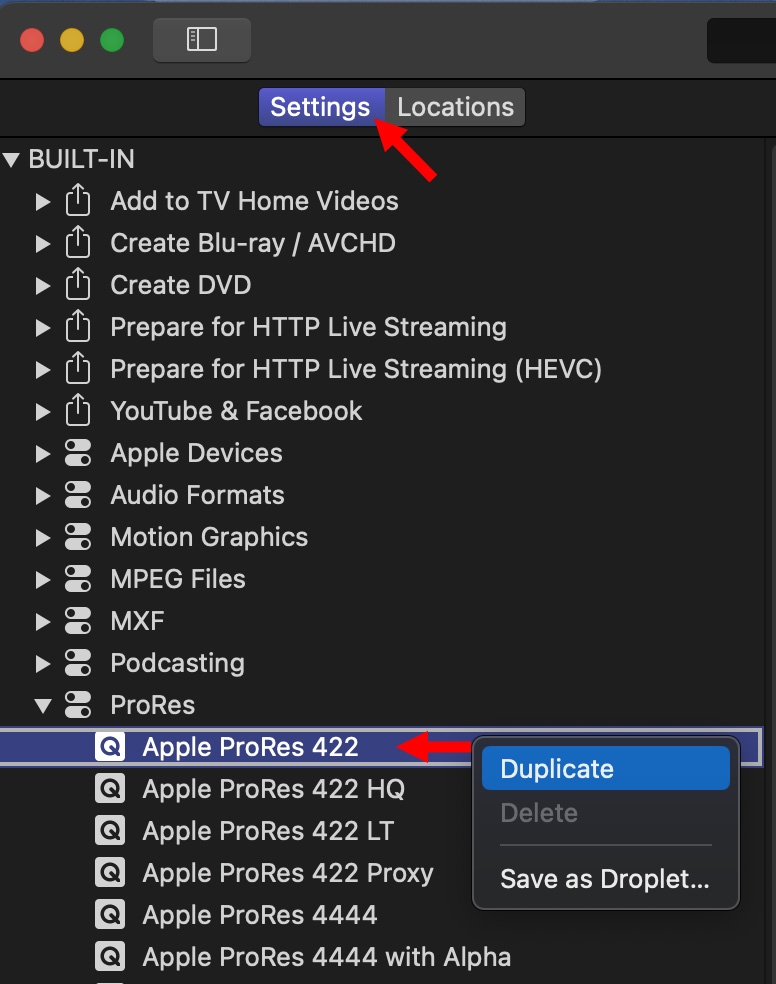
Task: Click the share icon beside Create DVD
Action: pyautogui.click(x=78, y=286)
